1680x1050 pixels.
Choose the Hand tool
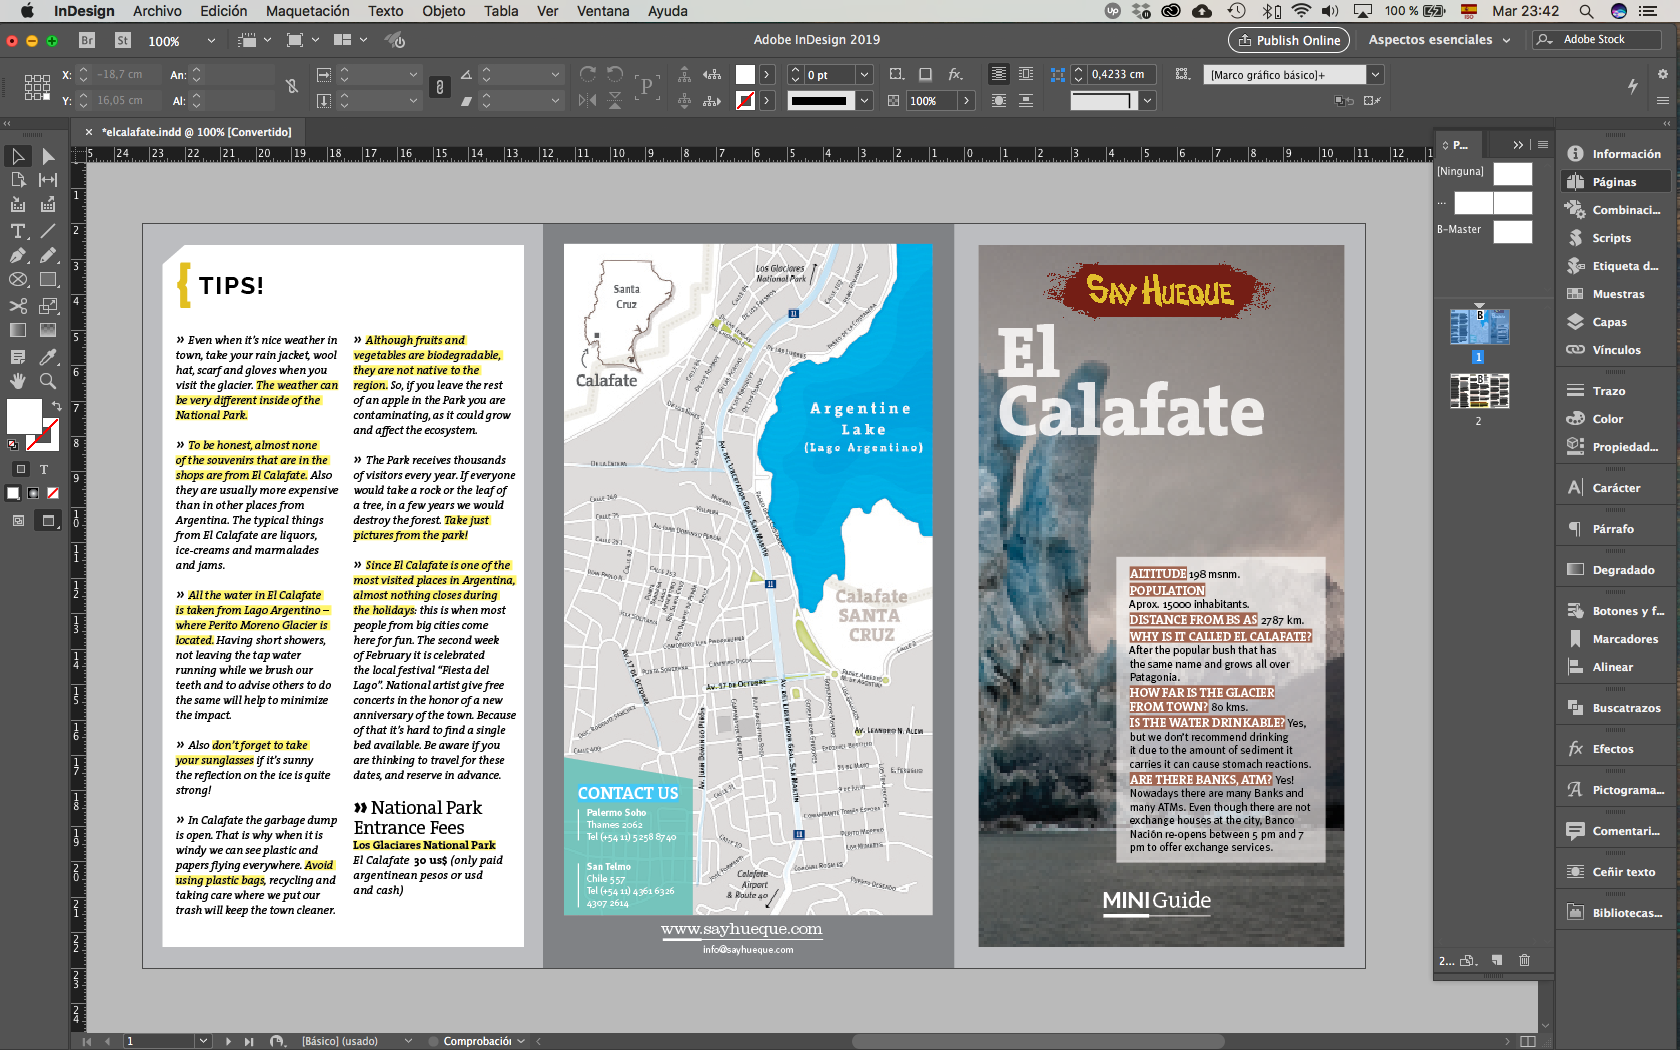click(x=18, y=381)
